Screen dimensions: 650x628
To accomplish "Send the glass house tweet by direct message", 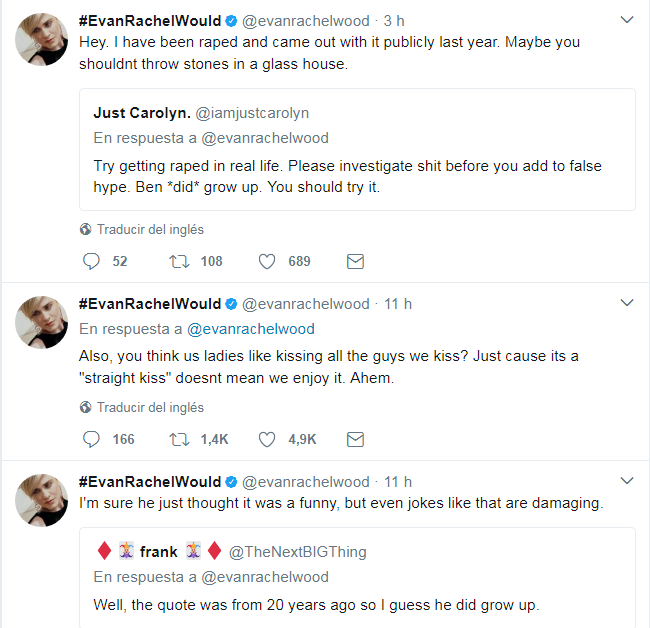I will pyautogui.click(x=354, y=261).
